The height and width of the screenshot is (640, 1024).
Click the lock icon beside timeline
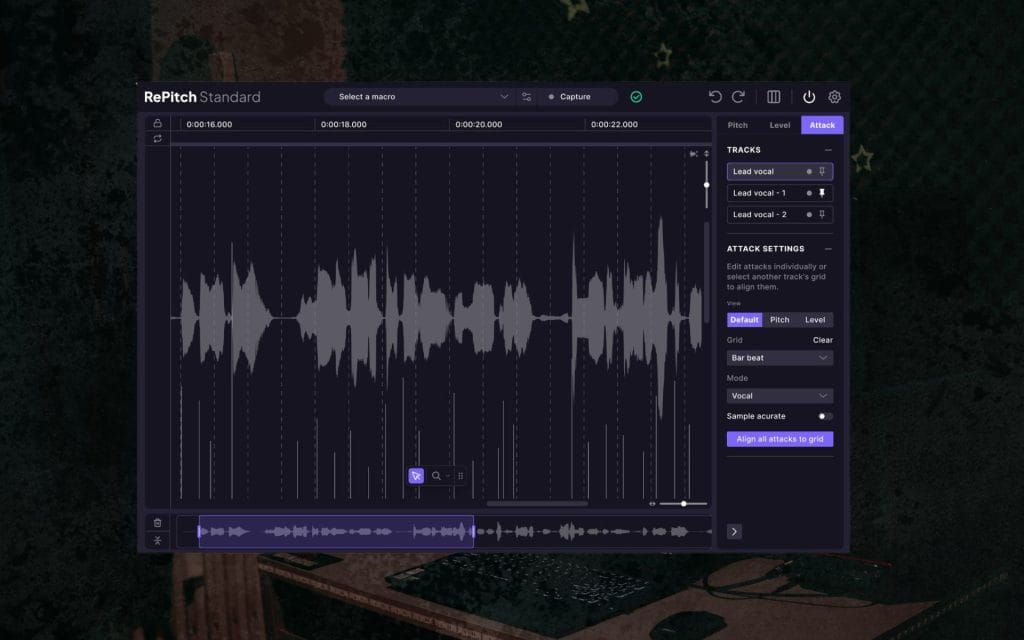pyautogui.click(x=157, y=123)
